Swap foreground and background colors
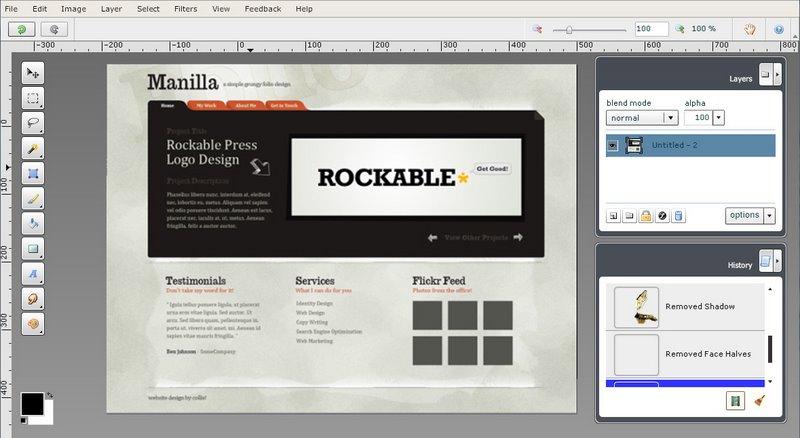The height and width of the screenshot is (438, 800). [49, 395]
